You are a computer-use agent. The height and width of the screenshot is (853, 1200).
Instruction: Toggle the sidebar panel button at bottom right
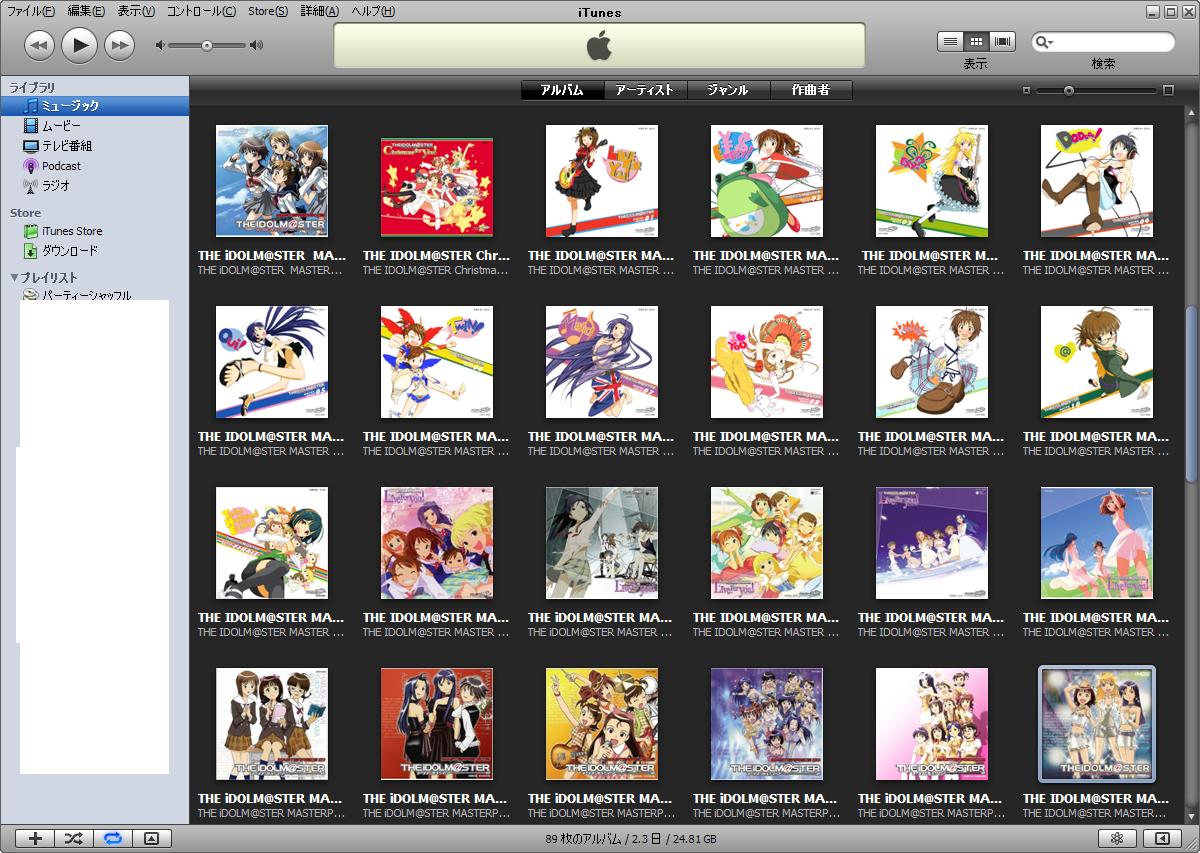click(x=1161, y=839)
